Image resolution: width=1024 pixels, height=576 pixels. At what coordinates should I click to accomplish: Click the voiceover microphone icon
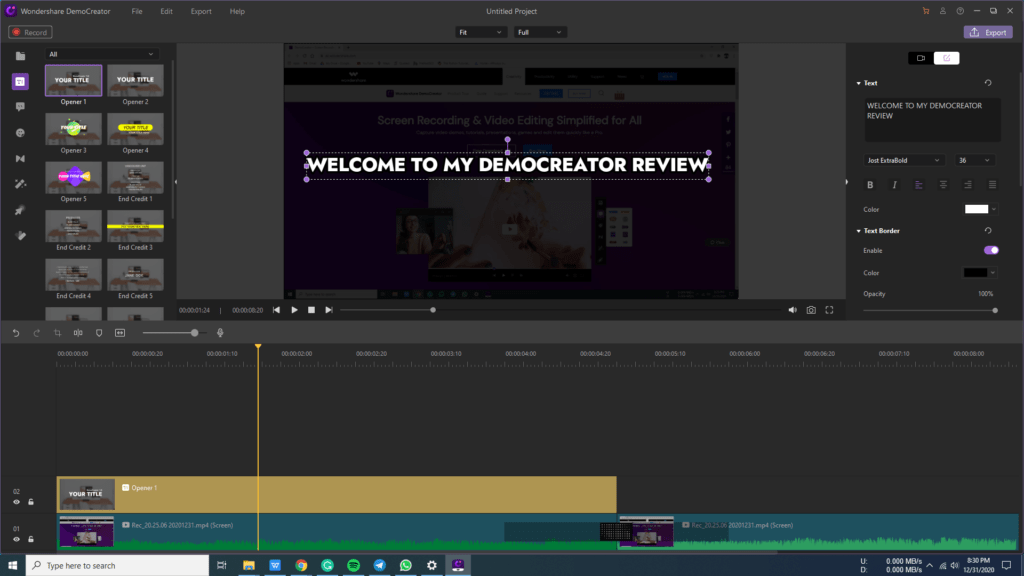pos(220,333)
